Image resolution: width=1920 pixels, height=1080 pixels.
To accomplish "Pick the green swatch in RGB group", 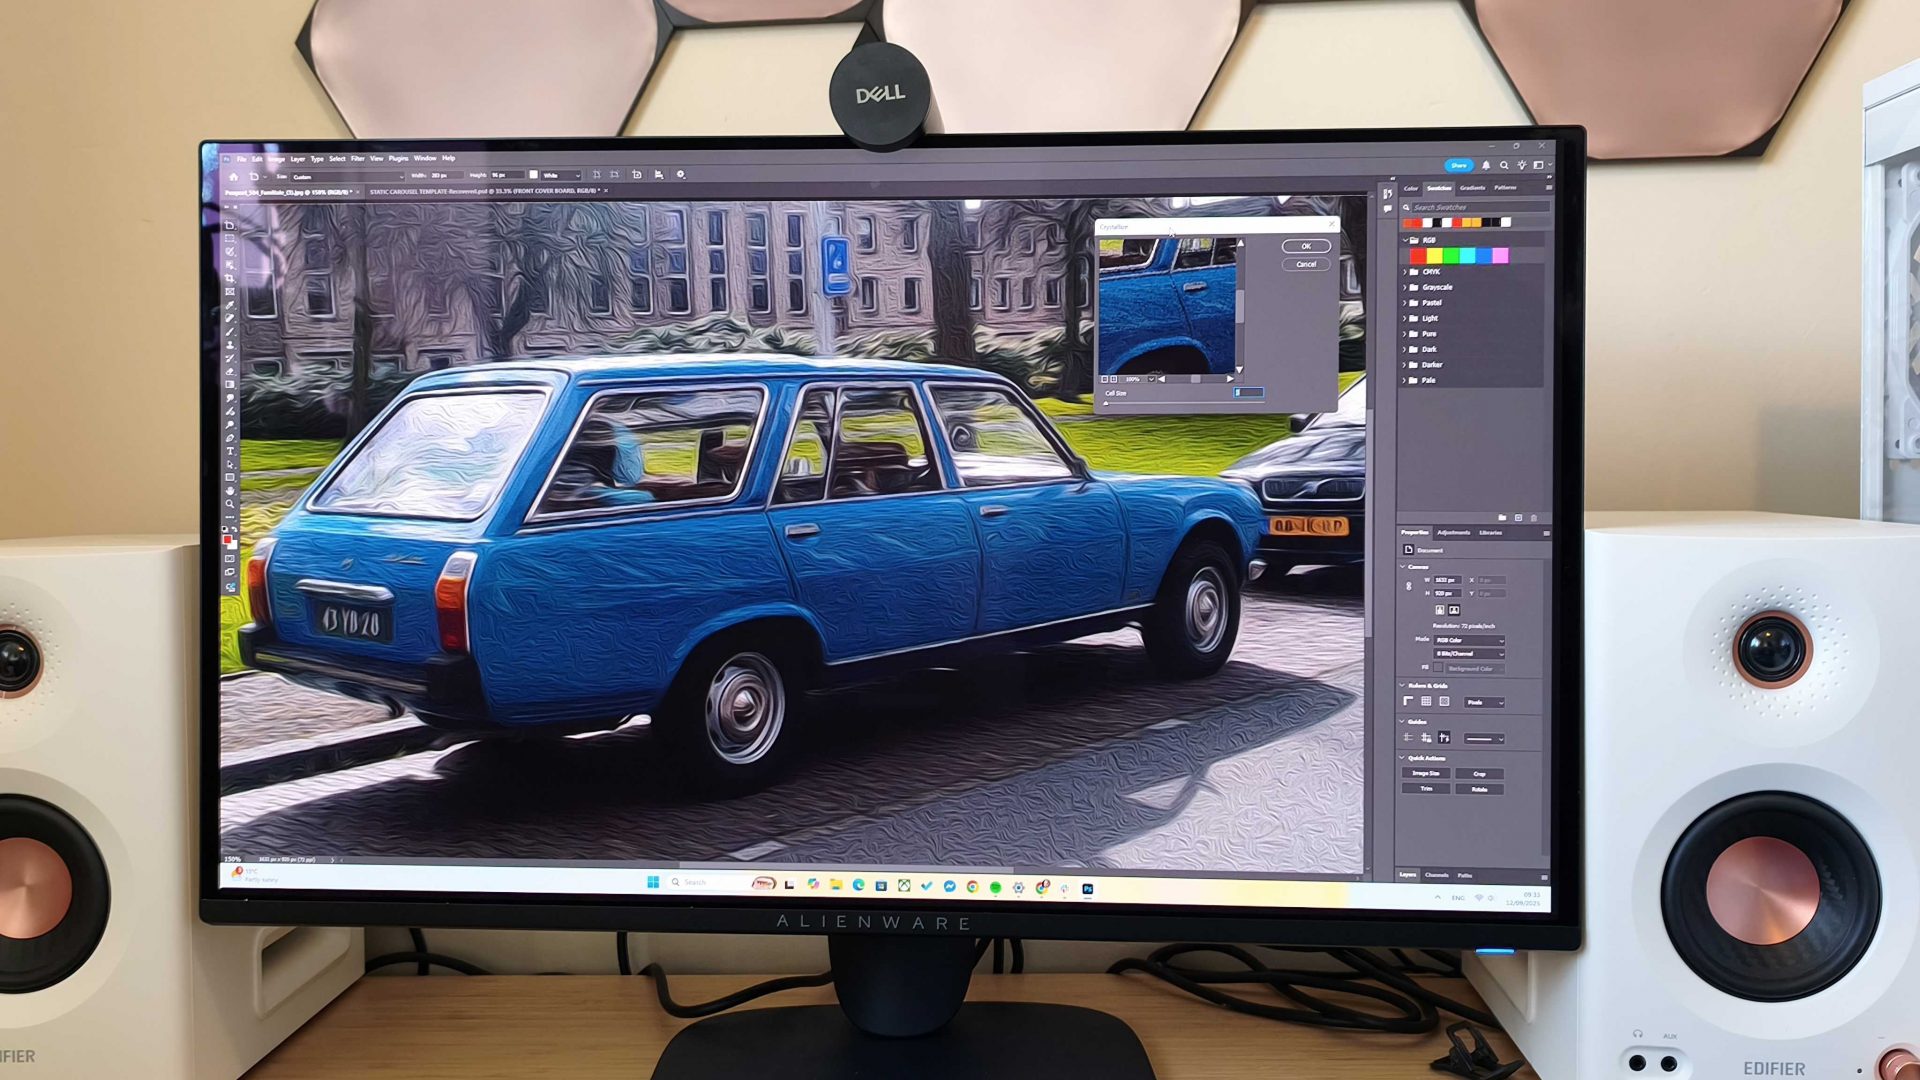I will point(1450,257).
